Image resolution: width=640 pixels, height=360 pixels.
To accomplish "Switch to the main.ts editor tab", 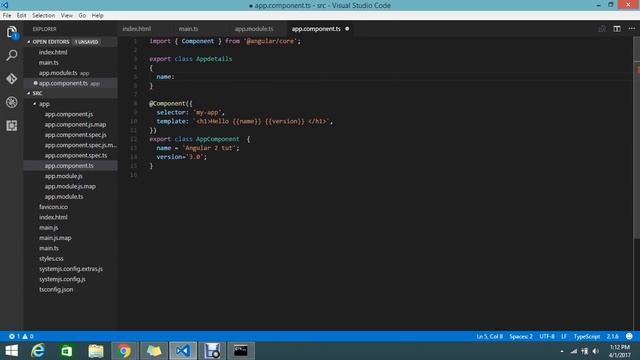I will pos(188,29).
